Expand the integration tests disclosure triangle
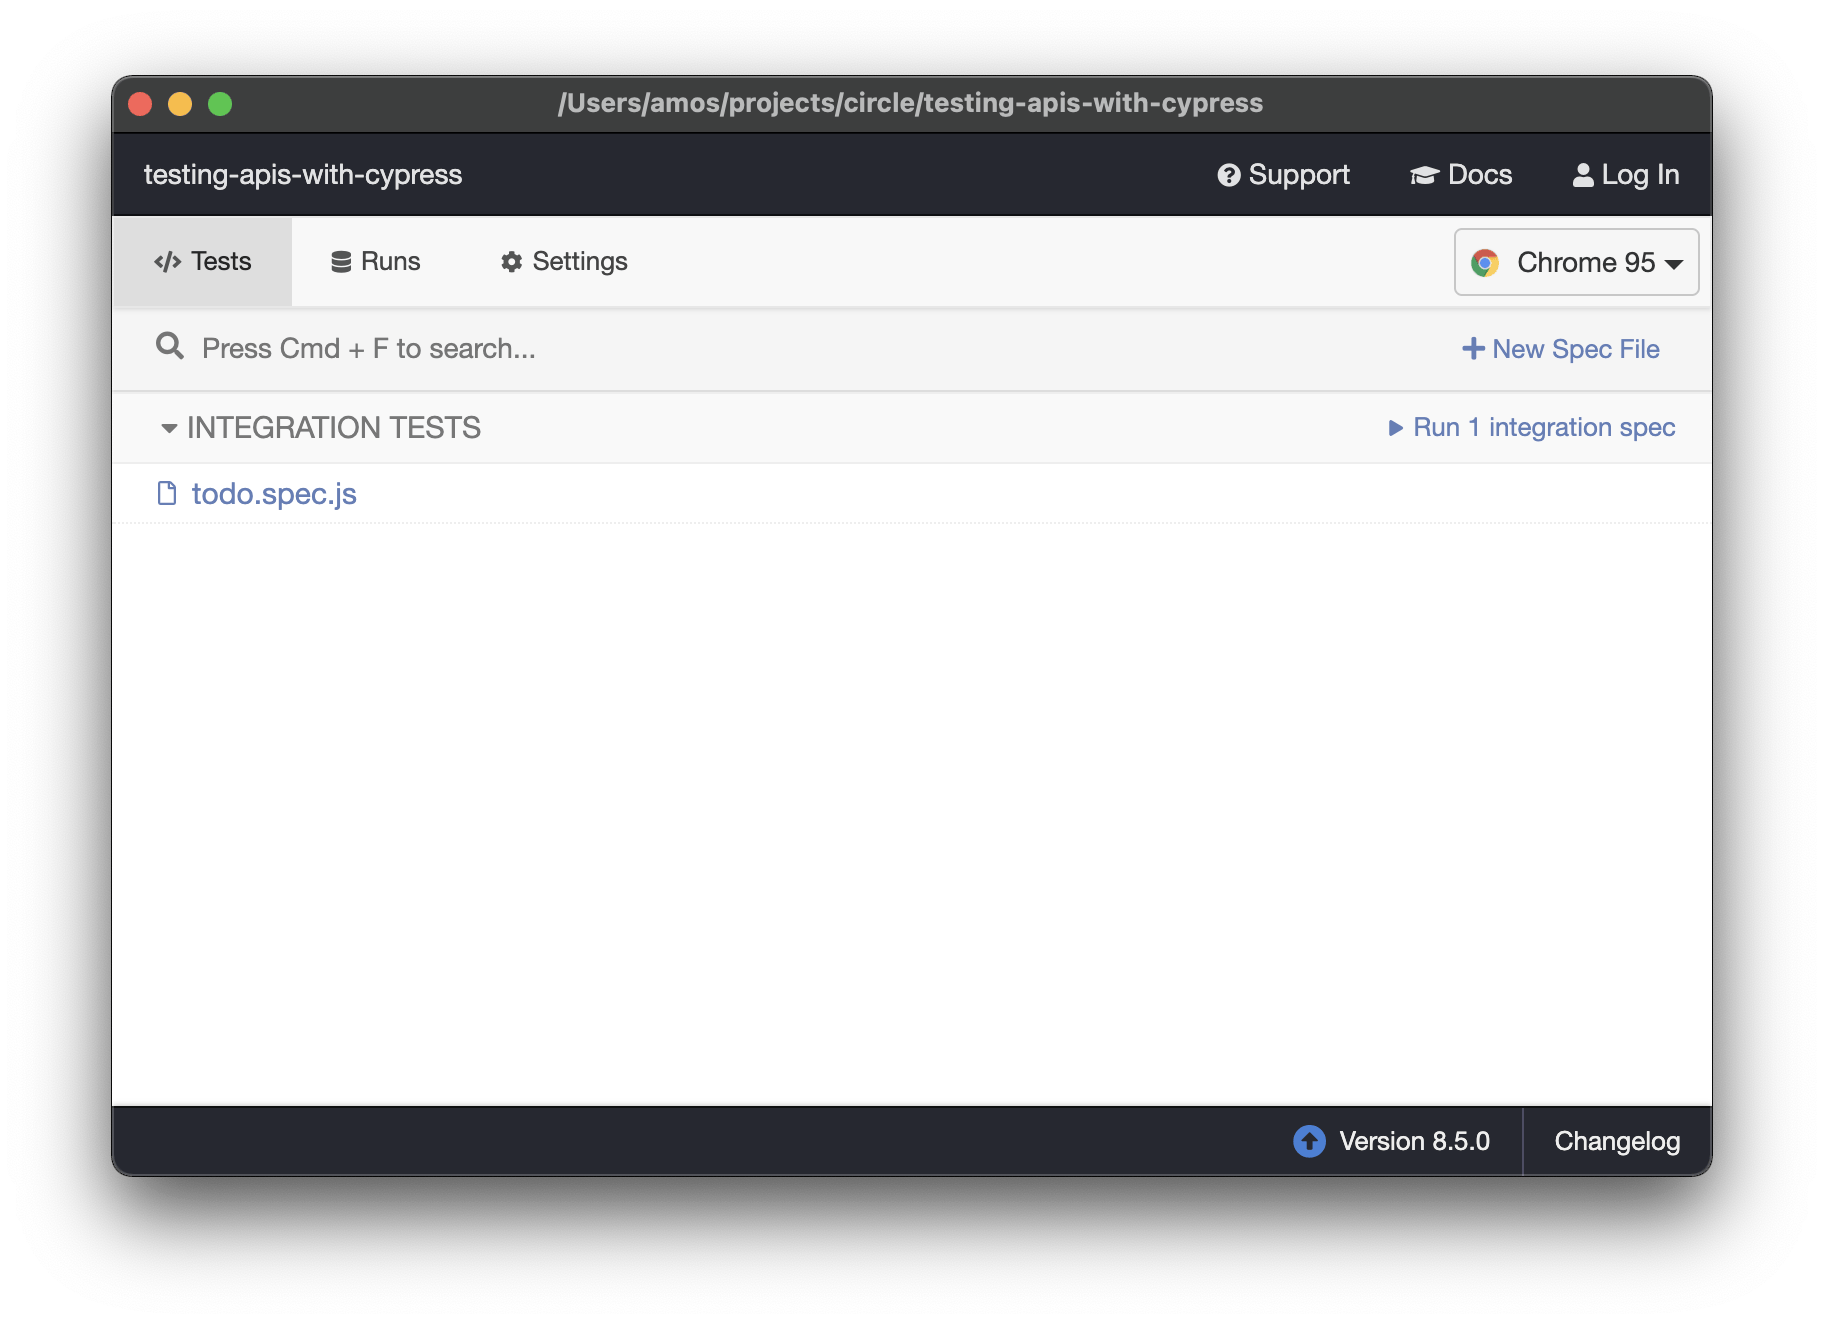Screen dimensions: 1824x1324 (x=168, y=428)
